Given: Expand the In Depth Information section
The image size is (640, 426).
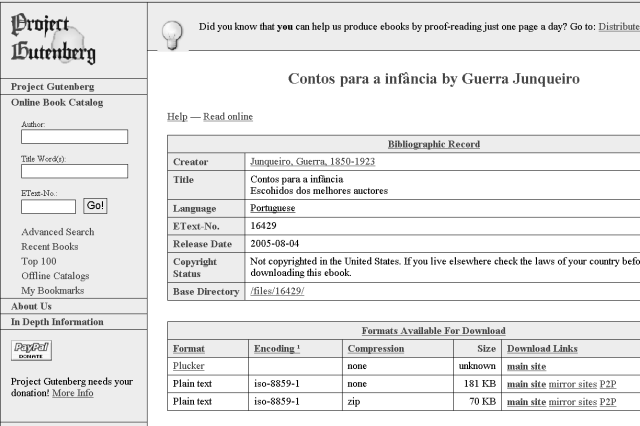Looking at the screenshot, I should pos(57,322).
